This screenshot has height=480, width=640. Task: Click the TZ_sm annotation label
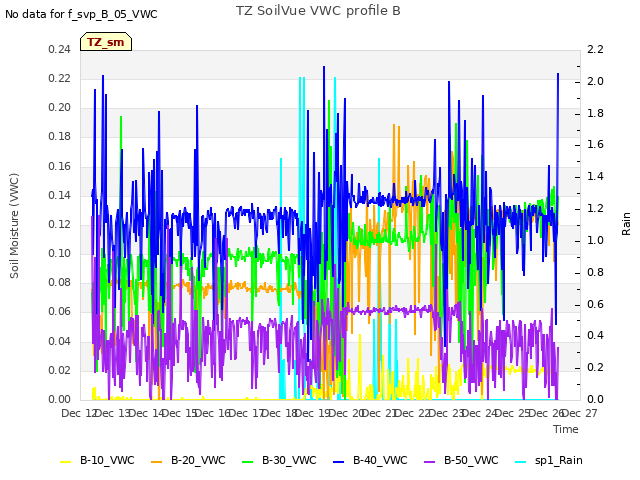[106, 42]
